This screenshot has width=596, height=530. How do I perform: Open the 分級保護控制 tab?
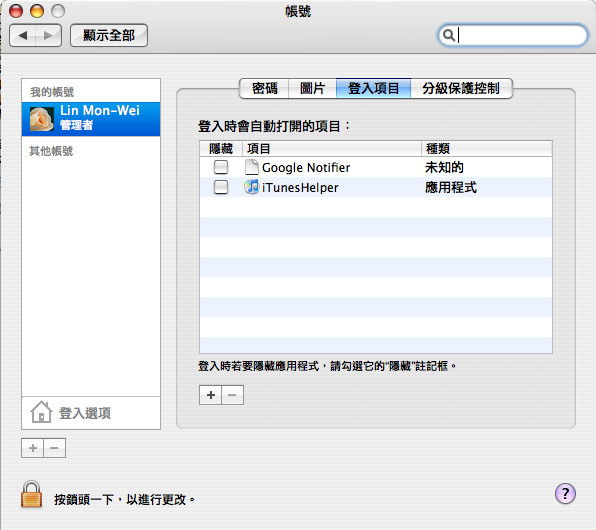(x=461, y=89)
